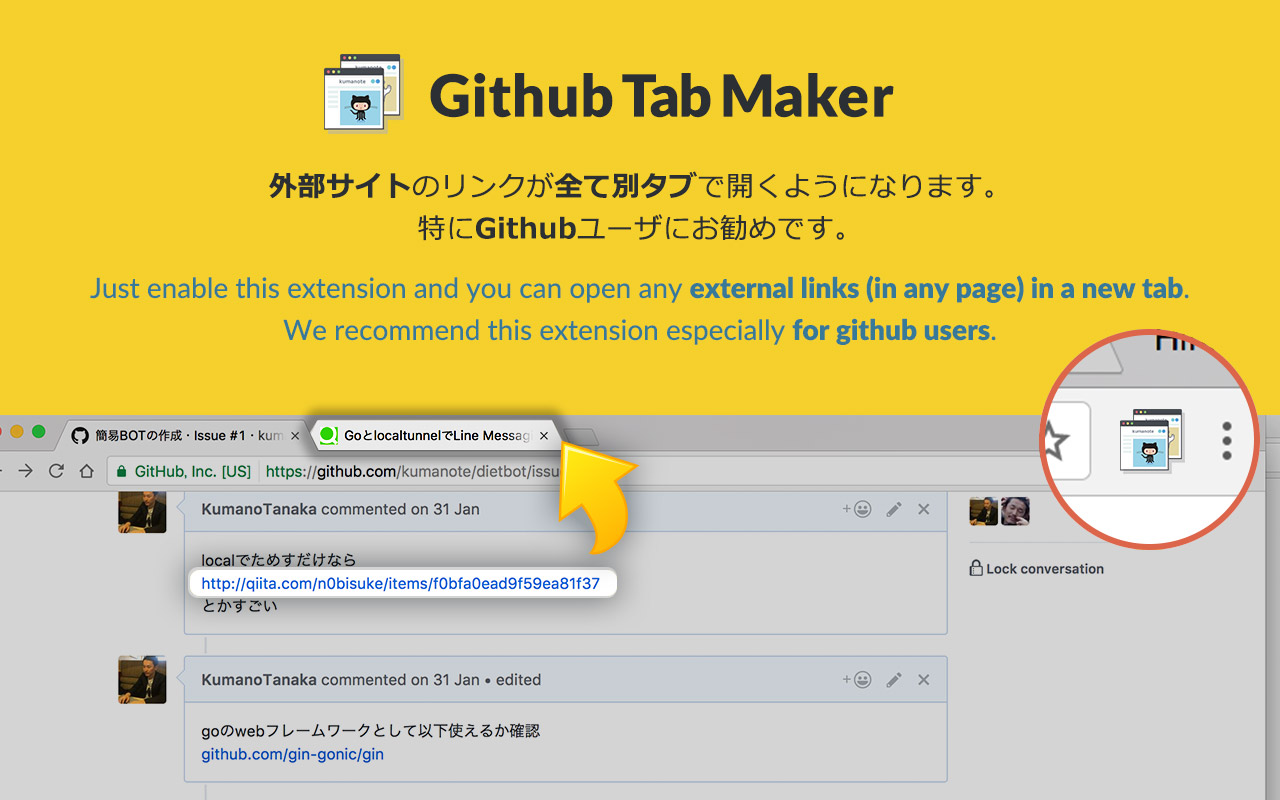Click the browser forward arrow
This screenshot has height=800, width=1280.
point(26,471)
